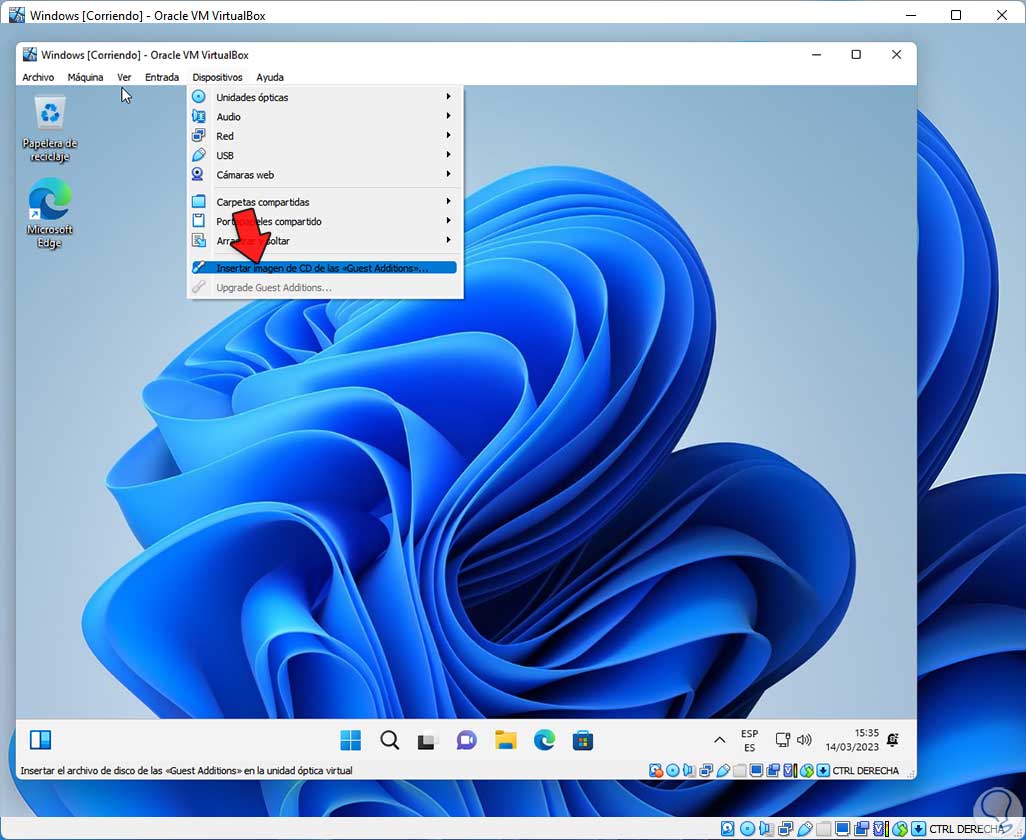Screen dimensions: 1026x840
Task: Open Papelera de reciclaje desktop icon
Action: click(50, 128)
